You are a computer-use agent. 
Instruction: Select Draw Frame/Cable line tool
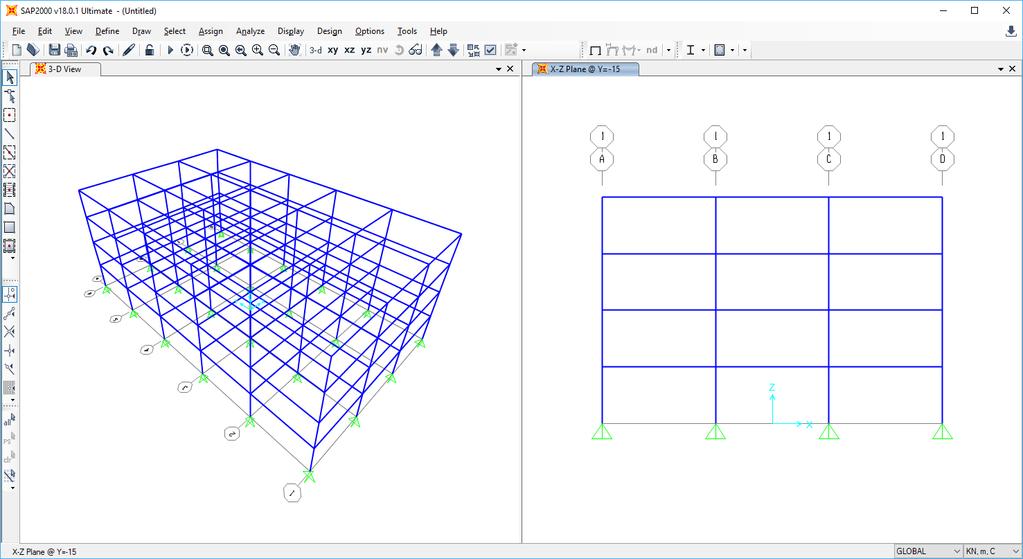pyautogui.click(x=10, y=134)
